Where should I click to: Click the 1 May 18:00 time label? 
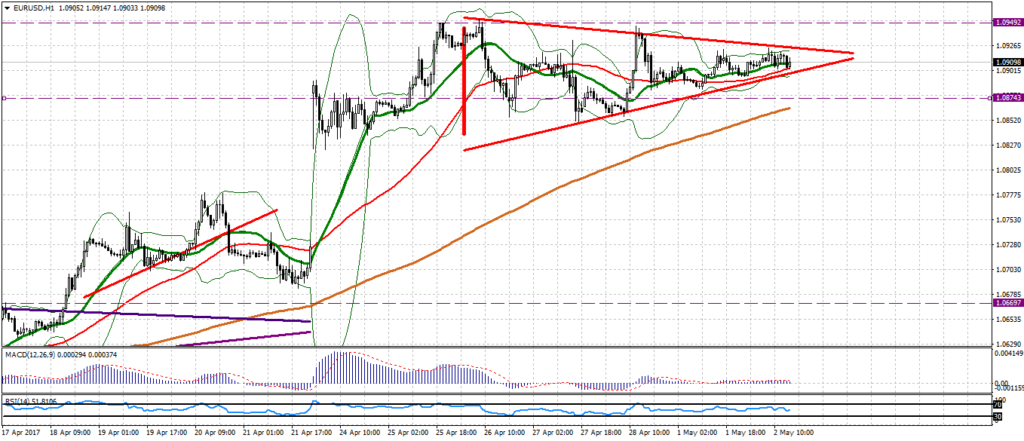pos(745,433)
